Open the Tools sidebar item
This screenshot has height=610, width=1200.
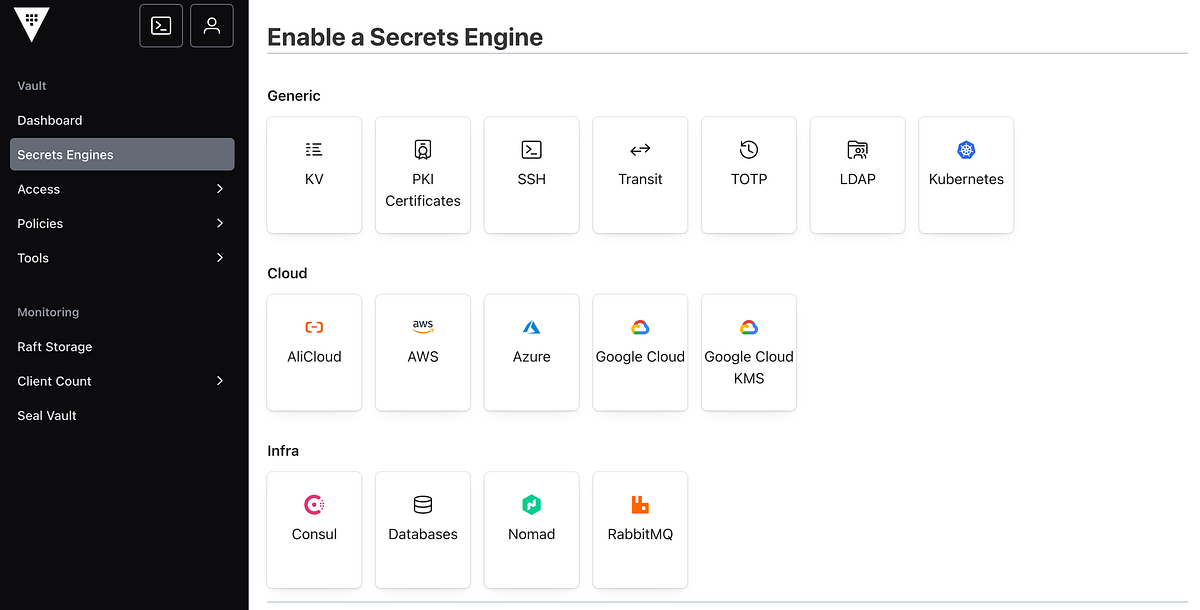coord(122,258)
